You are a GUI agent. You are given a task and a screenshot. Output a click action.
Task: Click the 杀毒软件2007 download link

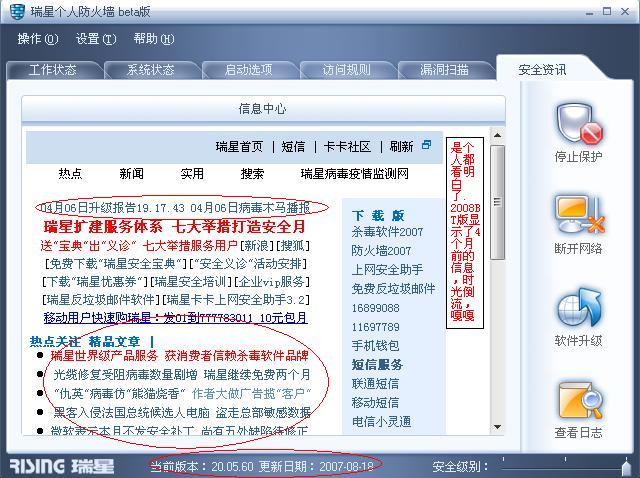point(387,232)
